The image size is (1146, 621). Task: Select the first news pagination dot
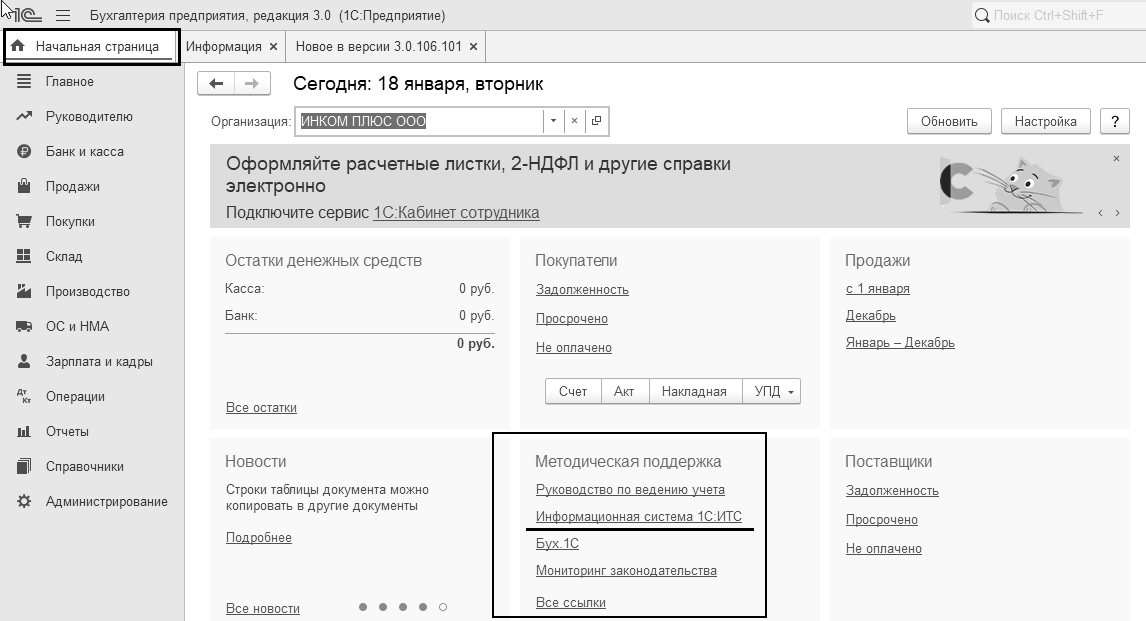tap(363, 607)
